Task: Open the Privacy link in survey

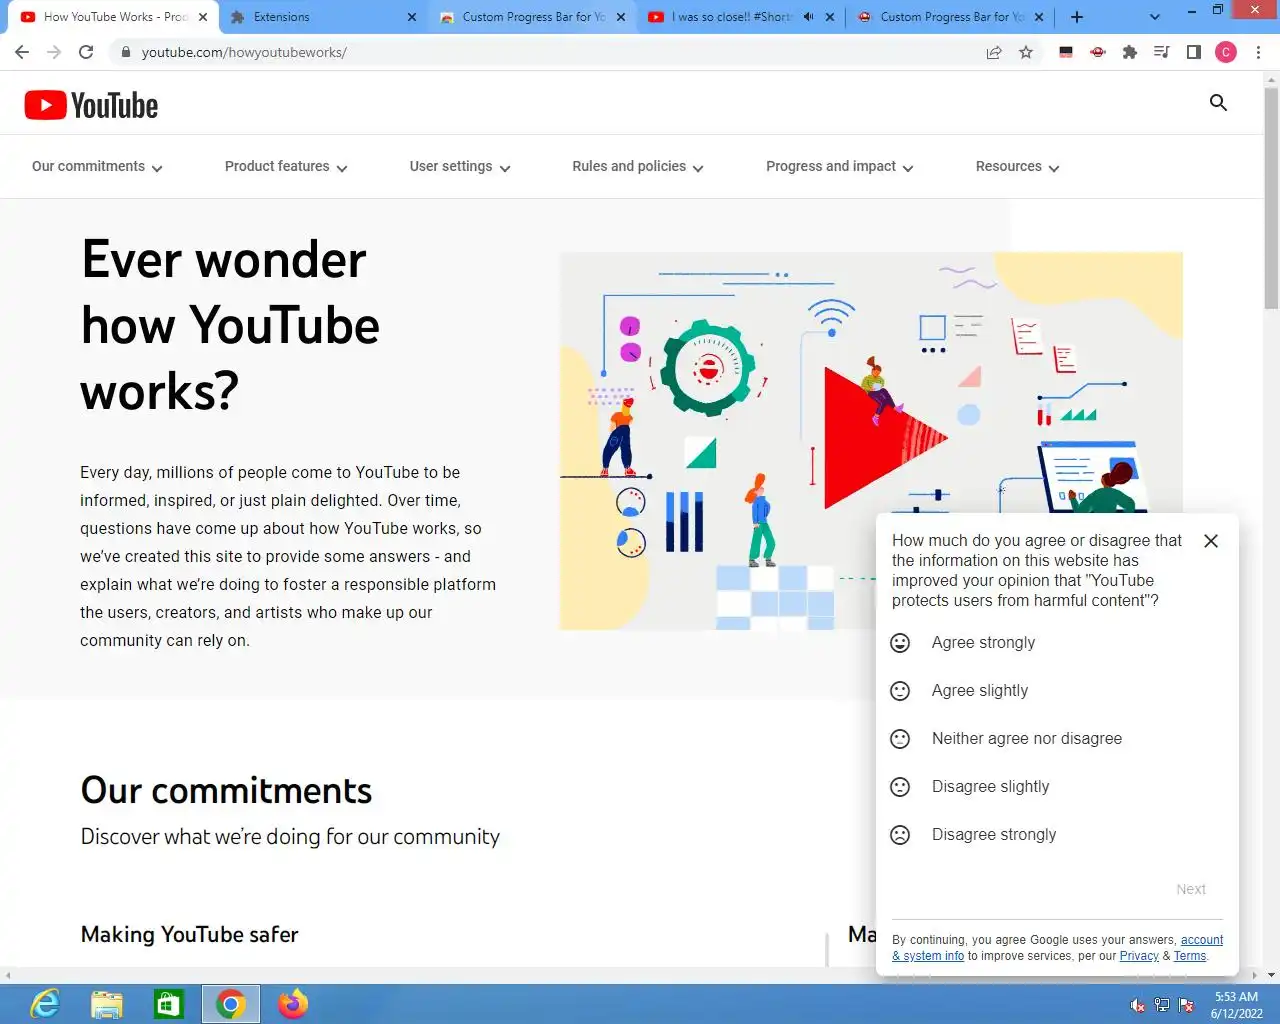Action: [1139, 956]
